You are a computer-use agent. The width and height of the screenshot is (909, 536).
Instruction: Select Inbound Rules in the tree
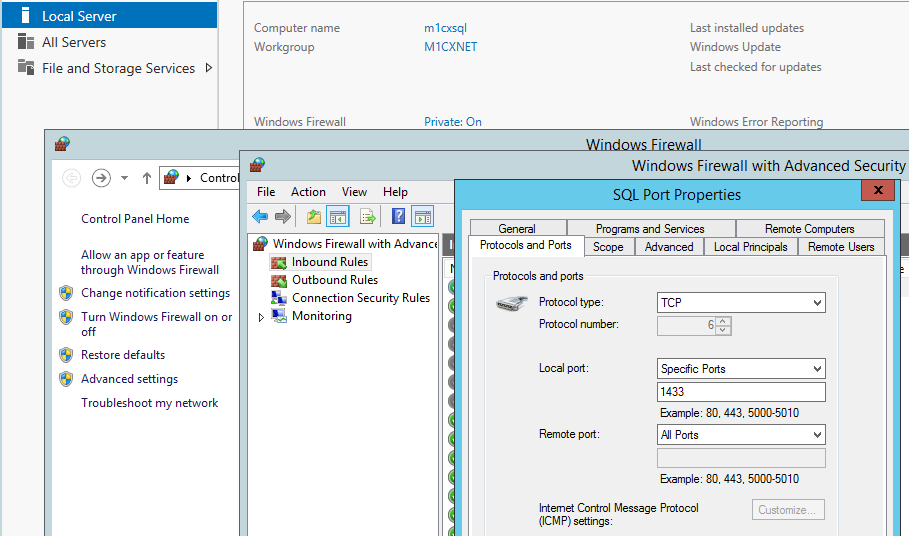tap(329, 262)
